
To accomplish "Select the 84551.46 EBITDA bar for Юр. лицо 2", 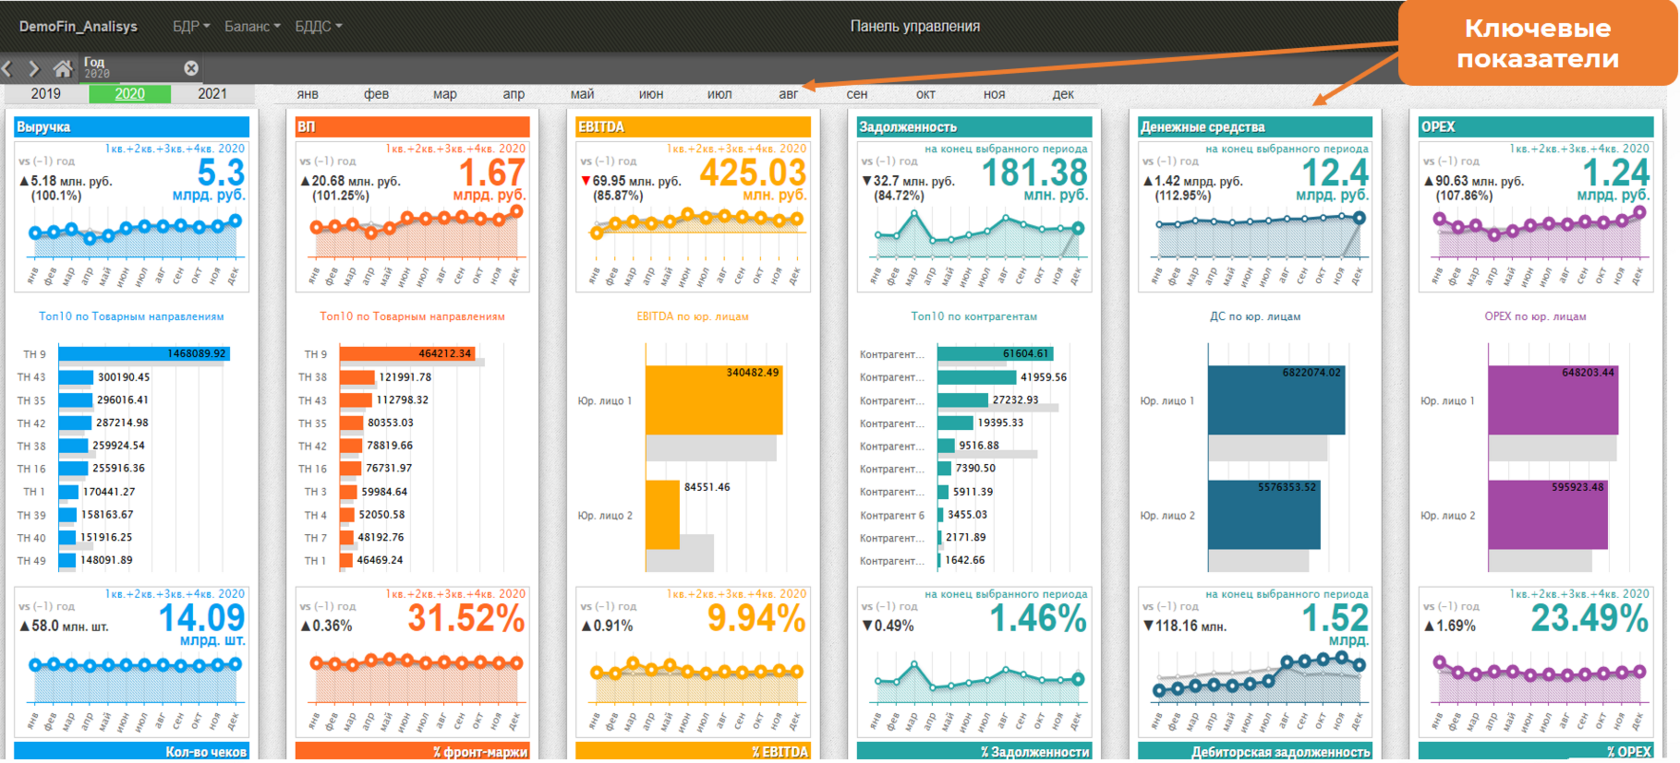I will pyautogui.click(x=663, y=515).
